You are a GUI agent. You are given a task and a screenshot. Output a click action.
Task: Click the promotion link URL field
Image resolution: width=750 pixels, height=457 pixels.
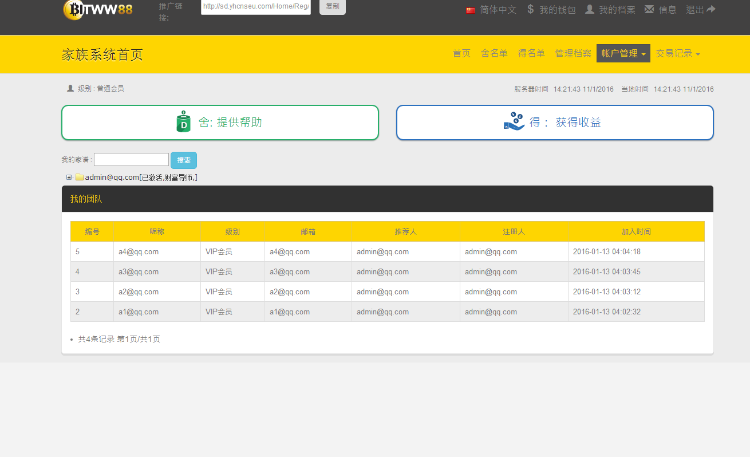tap(256, 7)
